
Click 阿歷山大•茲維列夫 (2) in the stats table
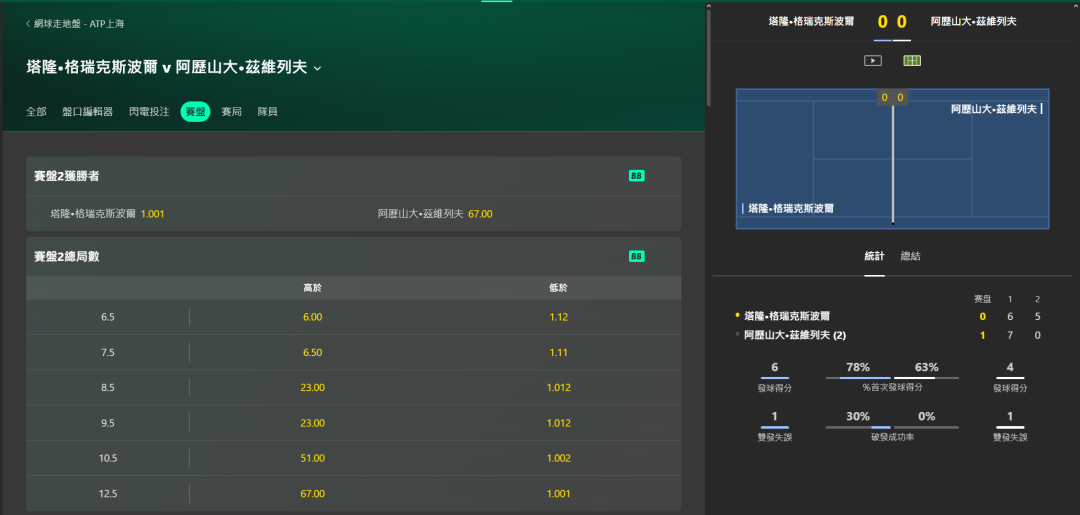[x=795, y=335]
